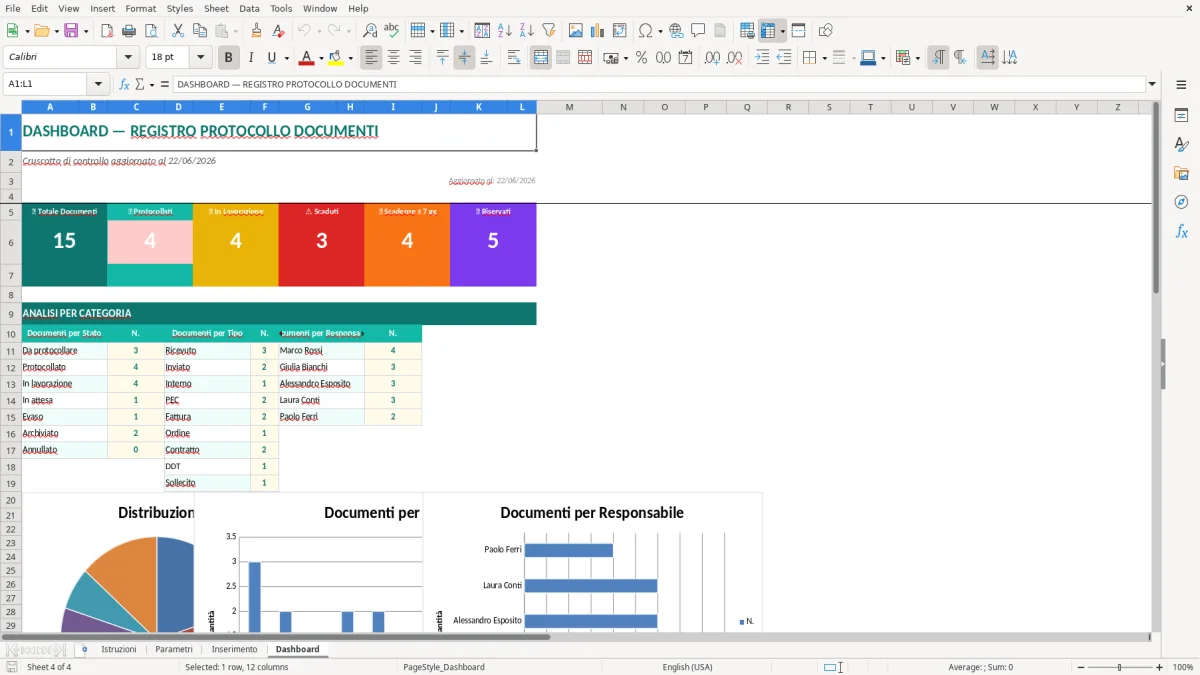Activate Clone Formatting paintbrush
Screen dimensions: 1200x675
256,31
